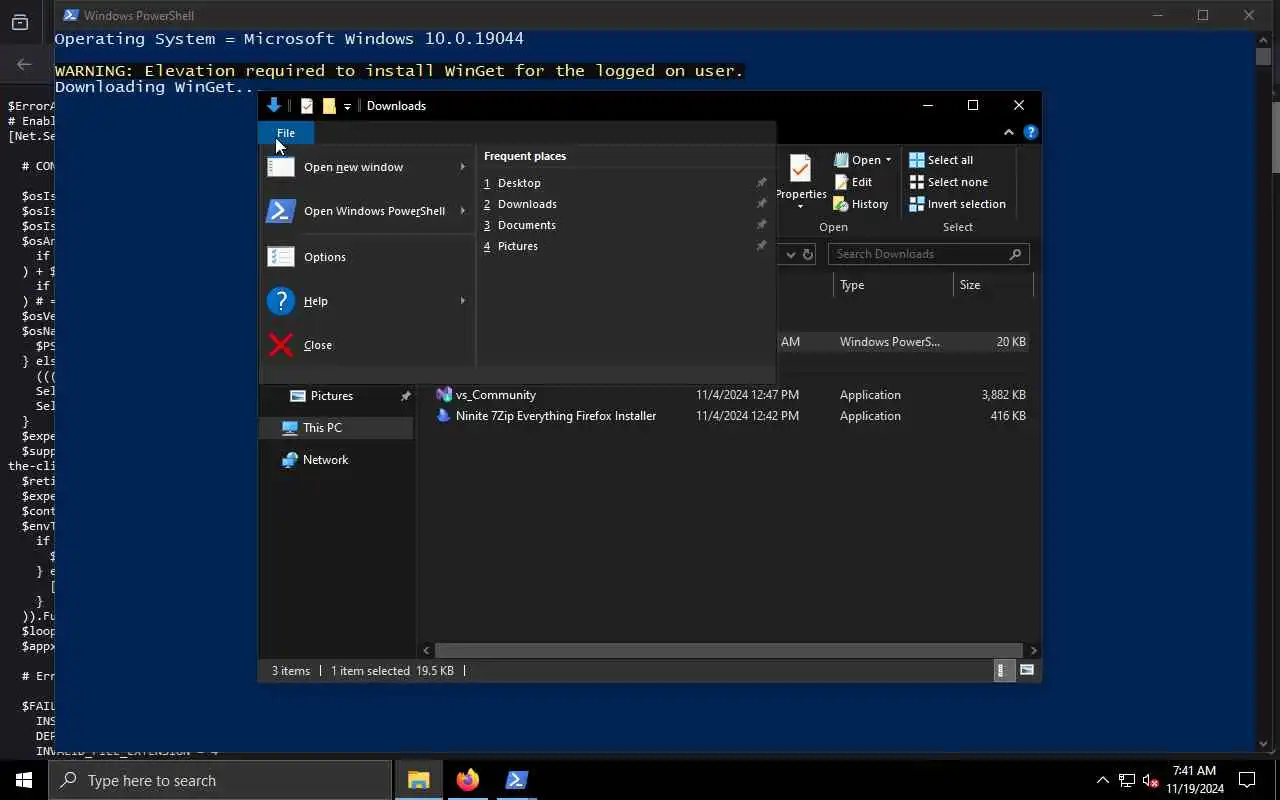Click the Open new window icon in File menu
The height and width of the screenshot is (800, 1280).
coord(281,167)
